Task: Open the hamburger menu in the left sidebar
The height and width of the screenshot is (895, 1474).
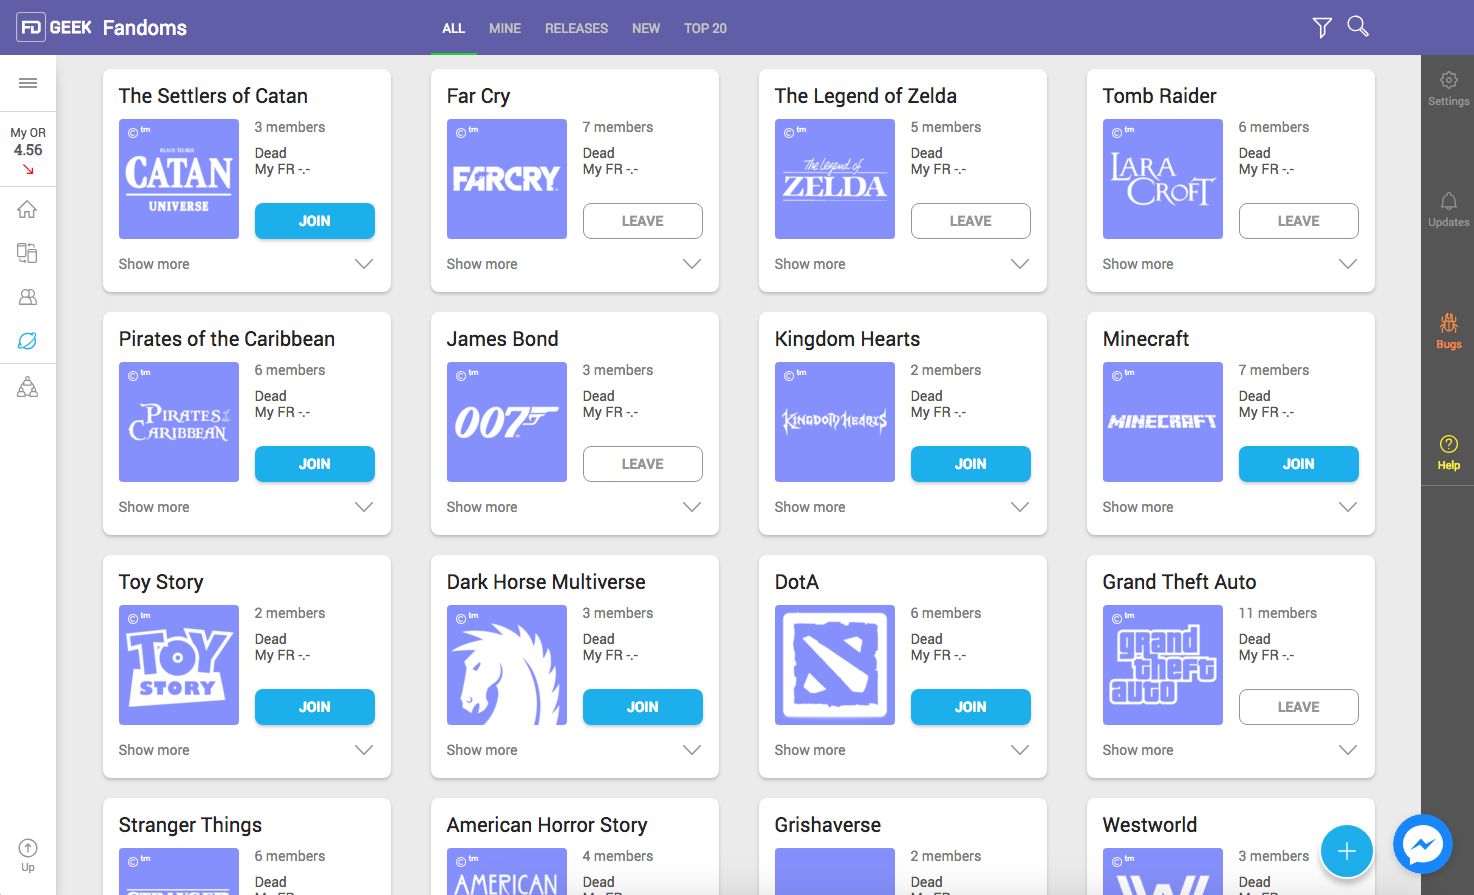Action: pyautogui.click(x=28, y=83)
